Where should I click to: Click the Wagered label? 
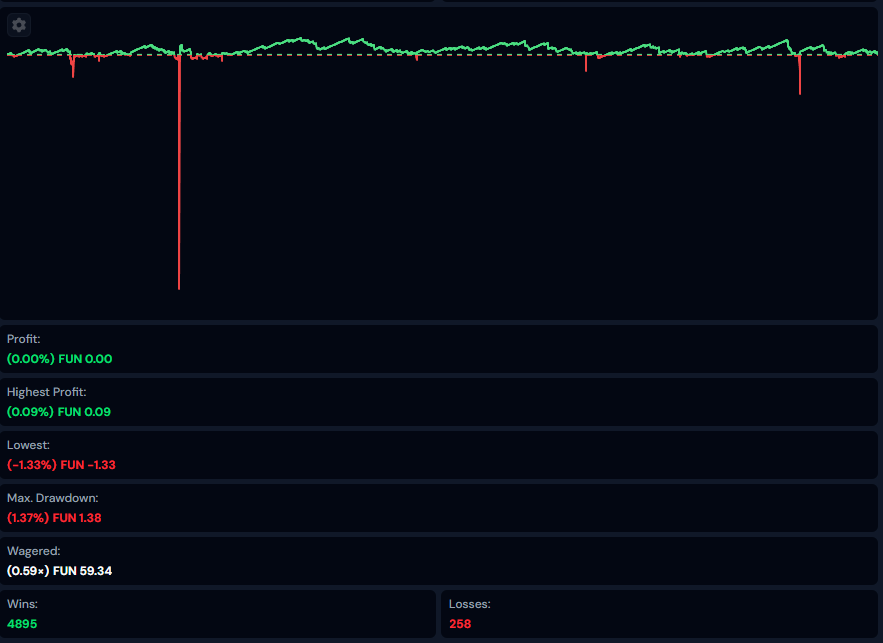33,550
